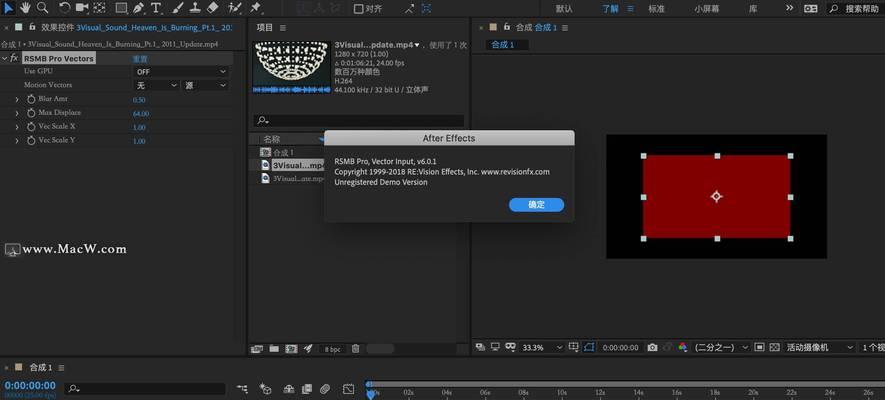This screenshot has width=885, height=400.
Task: Click Interpret Footage icon in Project panel
Action: 257,349
